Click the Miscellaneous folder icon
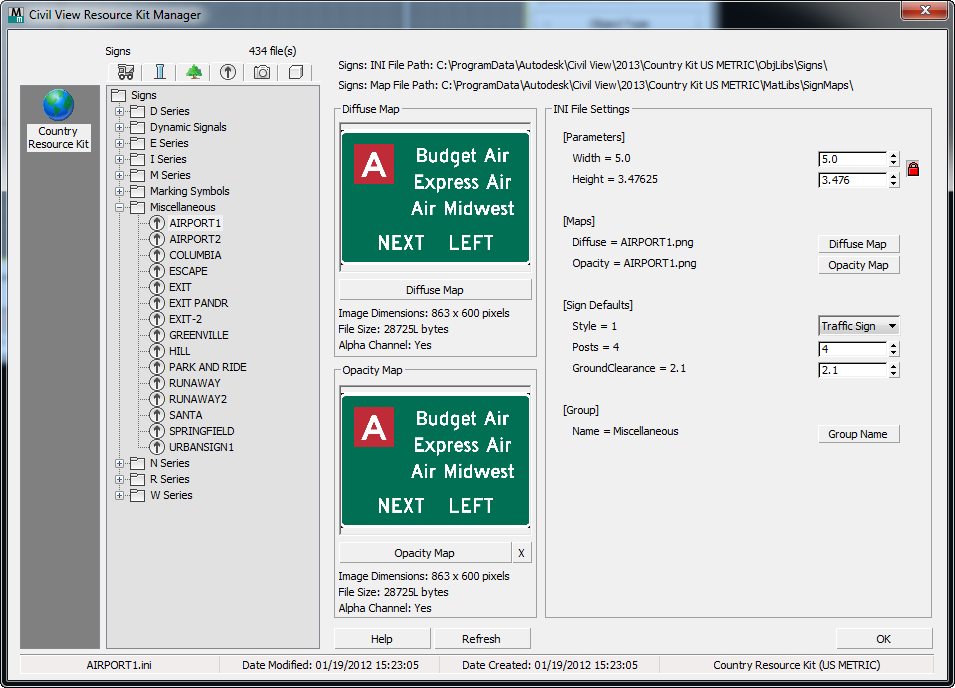Screen dimensions: 955x688 (x=138, y=207)
